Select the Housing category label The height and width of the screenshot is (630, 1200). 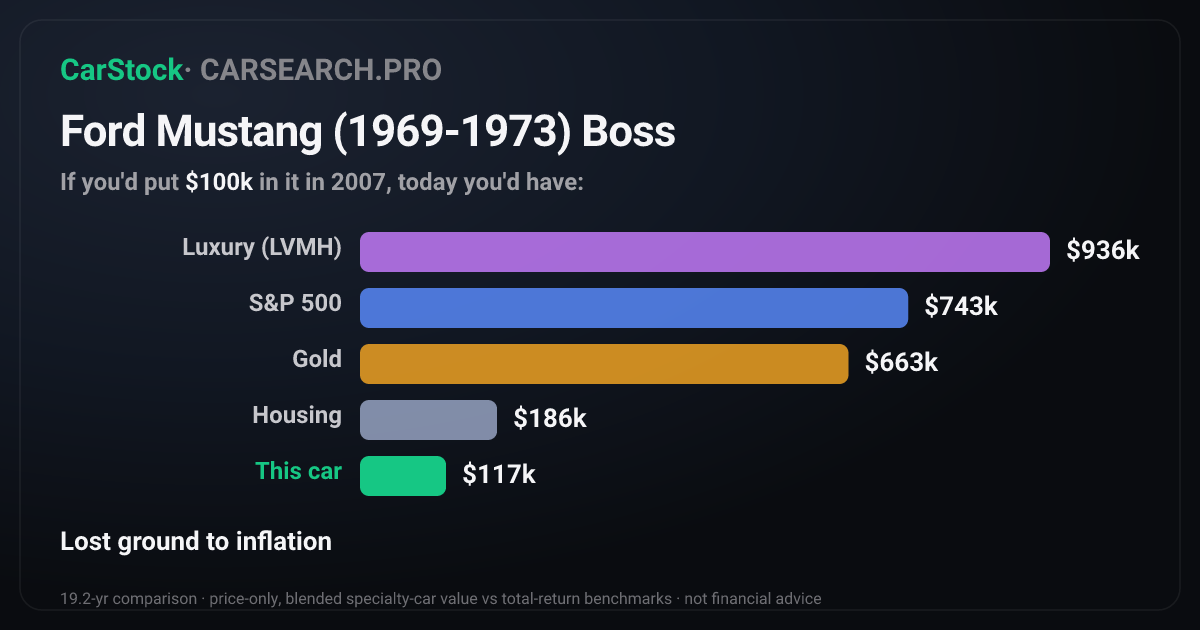tap(297, 415)
